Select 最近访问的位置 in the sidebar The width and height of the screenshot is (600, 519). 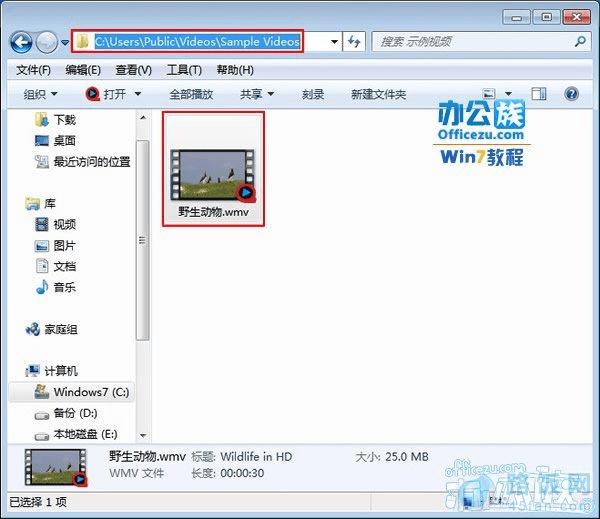click(x=92, y=162)
